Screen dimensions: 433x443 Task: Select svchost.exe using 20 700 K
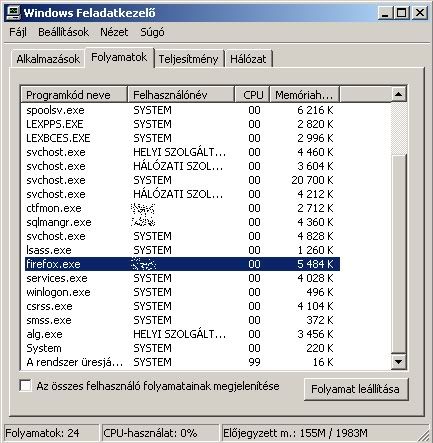click(182, 180)
